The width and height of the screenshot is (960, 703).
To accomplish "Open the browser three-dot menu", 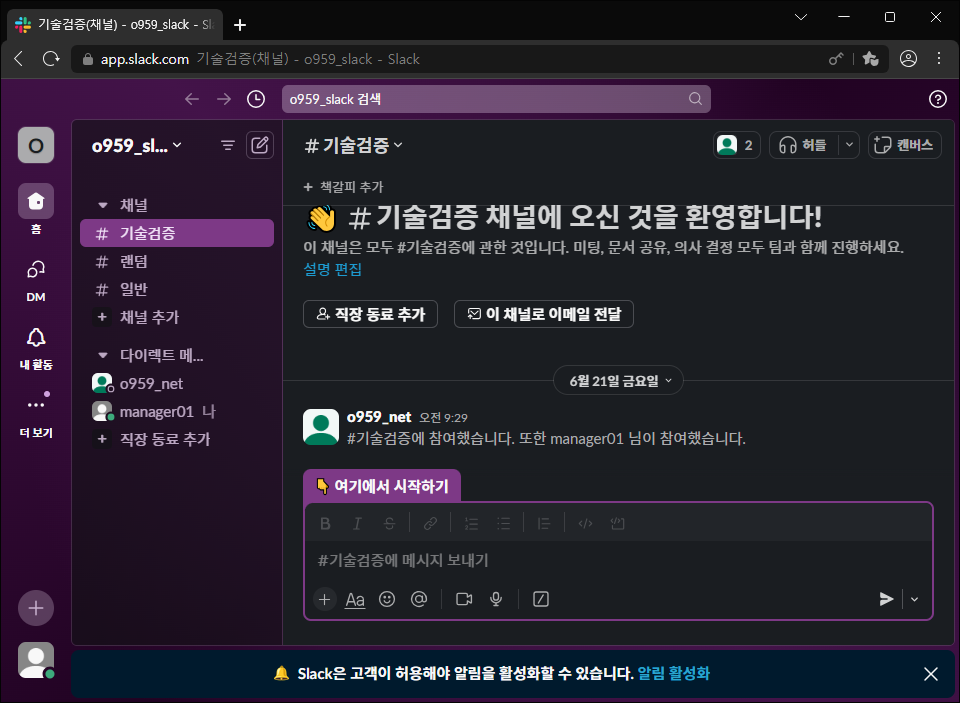I will [x=939, y=59].
